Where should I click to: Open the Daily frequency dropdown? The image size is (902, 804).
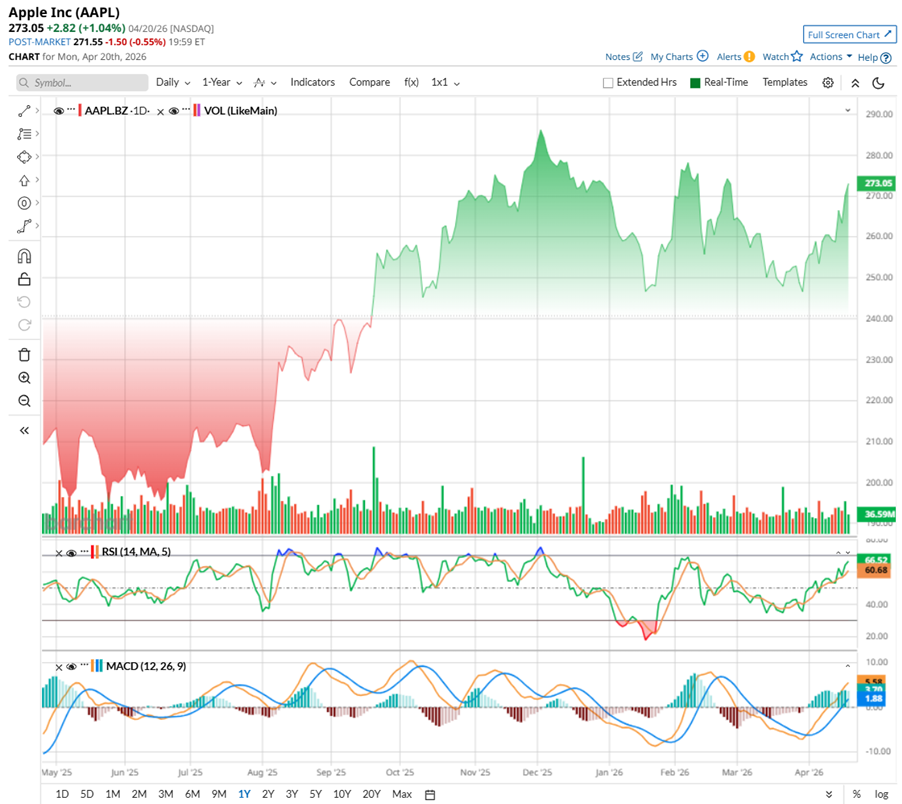[x=173, y=82]
